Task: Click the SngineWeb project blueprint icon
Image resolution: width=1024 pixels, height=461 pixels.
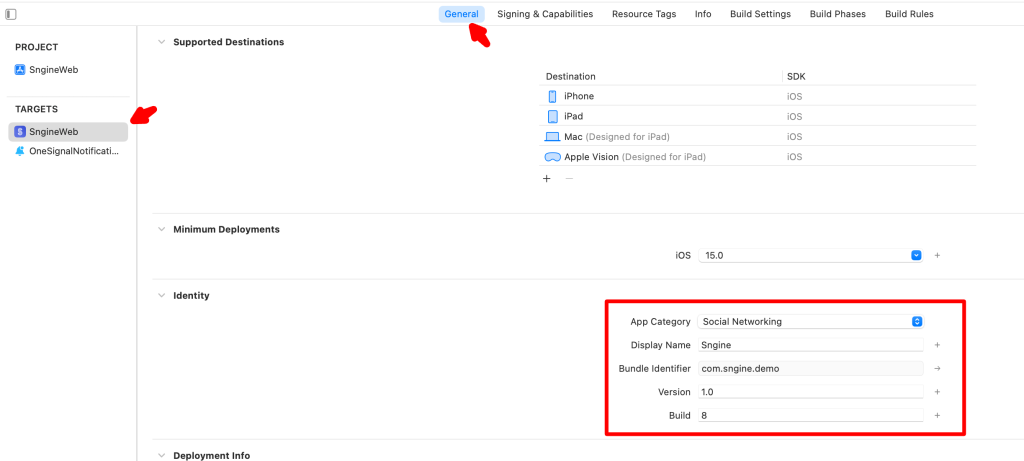Action: pos(20,70)
